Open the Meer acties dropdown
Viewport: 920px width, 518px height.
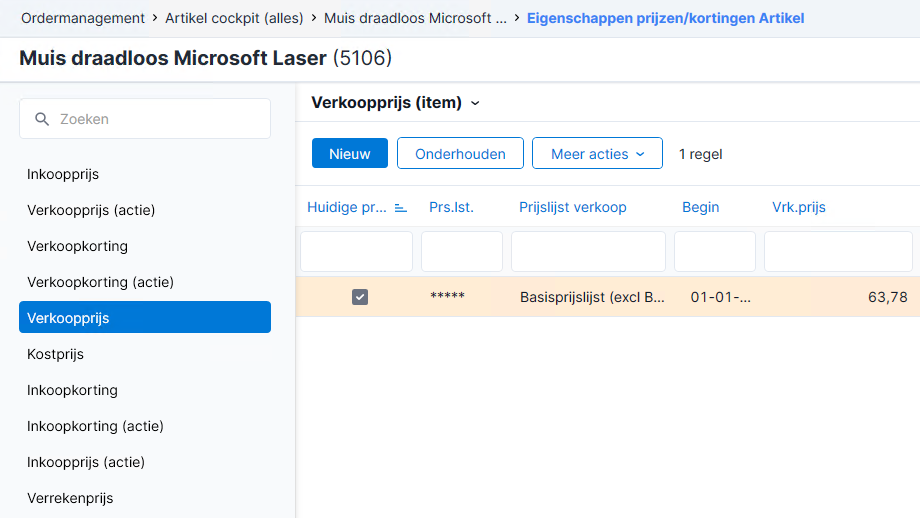(x=597, y=154)
